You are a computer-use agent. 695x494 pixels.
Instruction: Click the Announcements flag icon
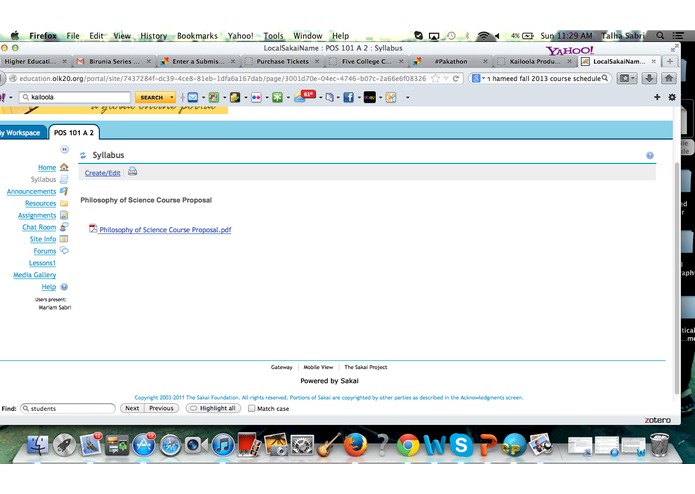[x=64, y=191]
